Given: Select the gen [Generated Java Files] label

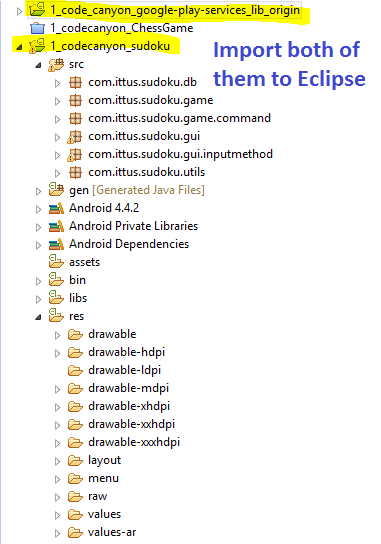Looking at the screenshot, I should [x=137, y=190].
